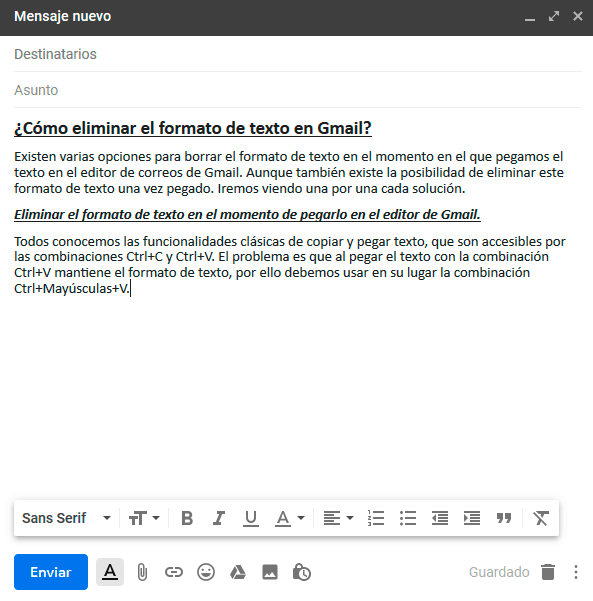Click the paragraph starting with Todos conocemos
The image size is (593, 601).
pos(290,265)
